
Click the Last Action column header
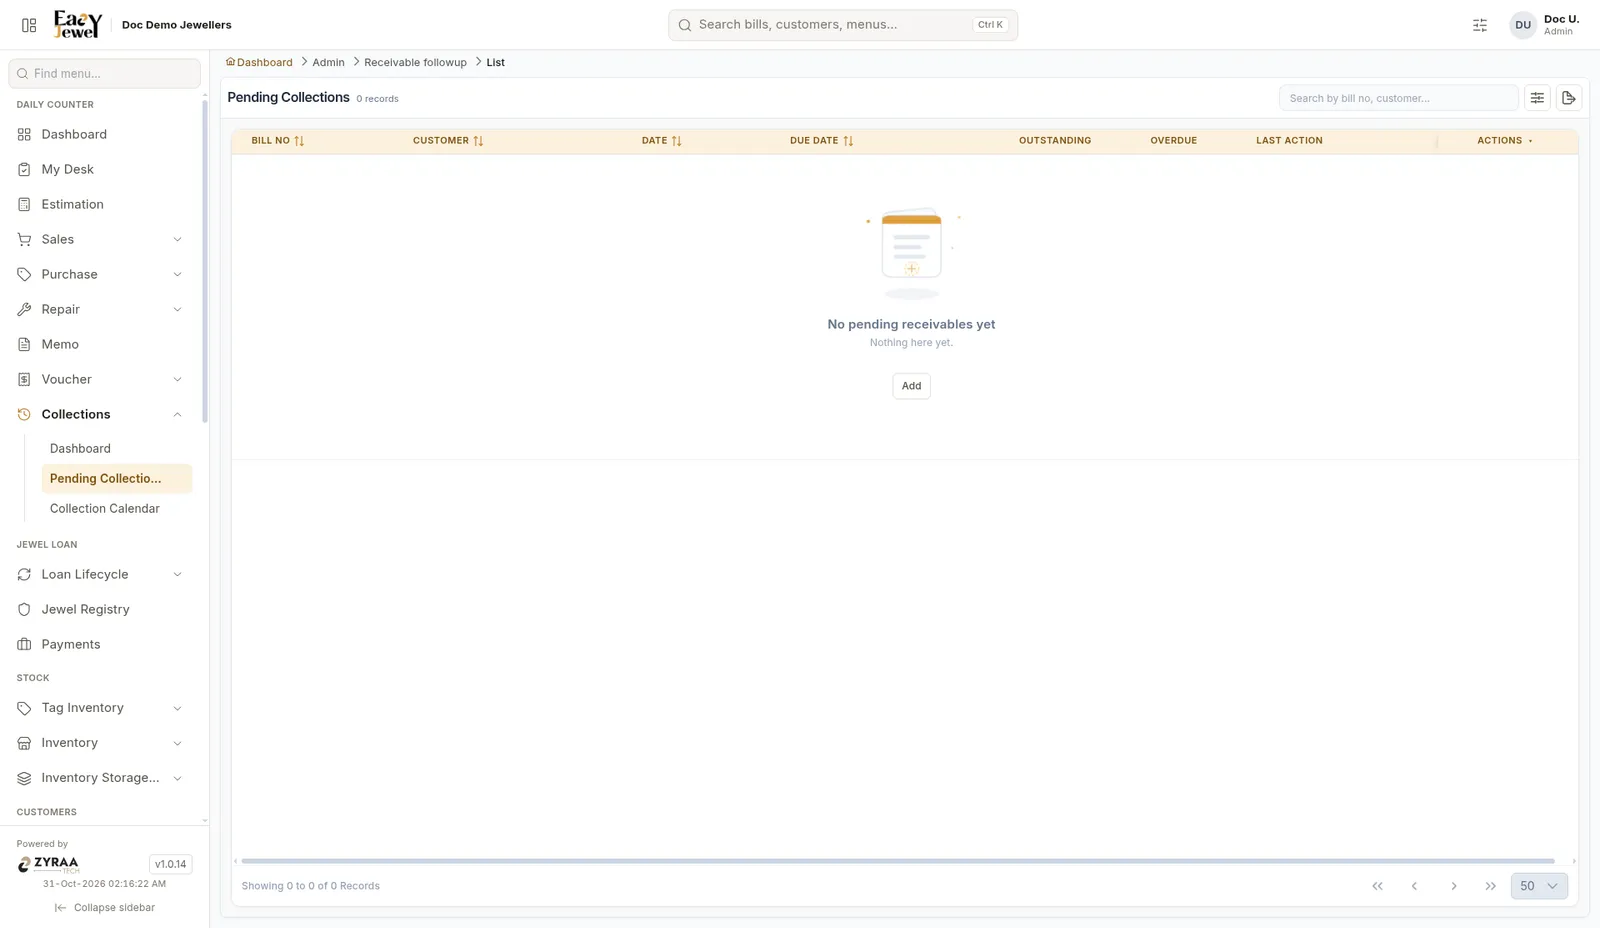coord(1289,141)
